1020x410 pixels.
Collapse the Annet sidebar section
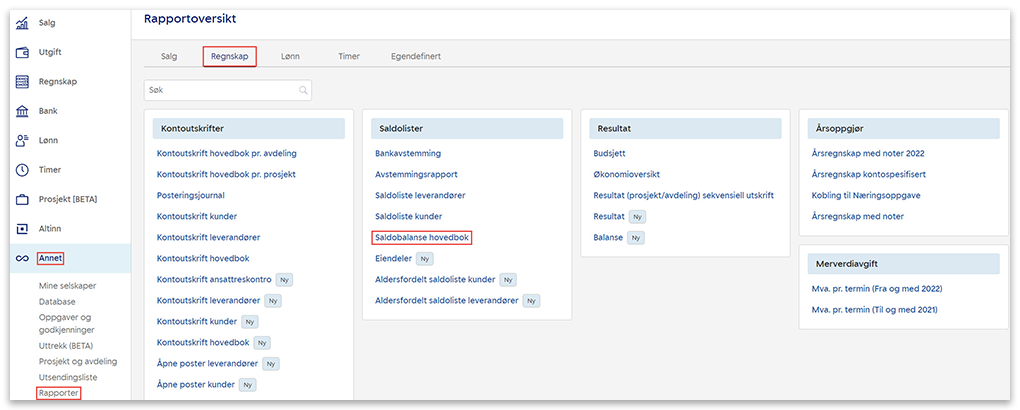click(x=50, y=259)
